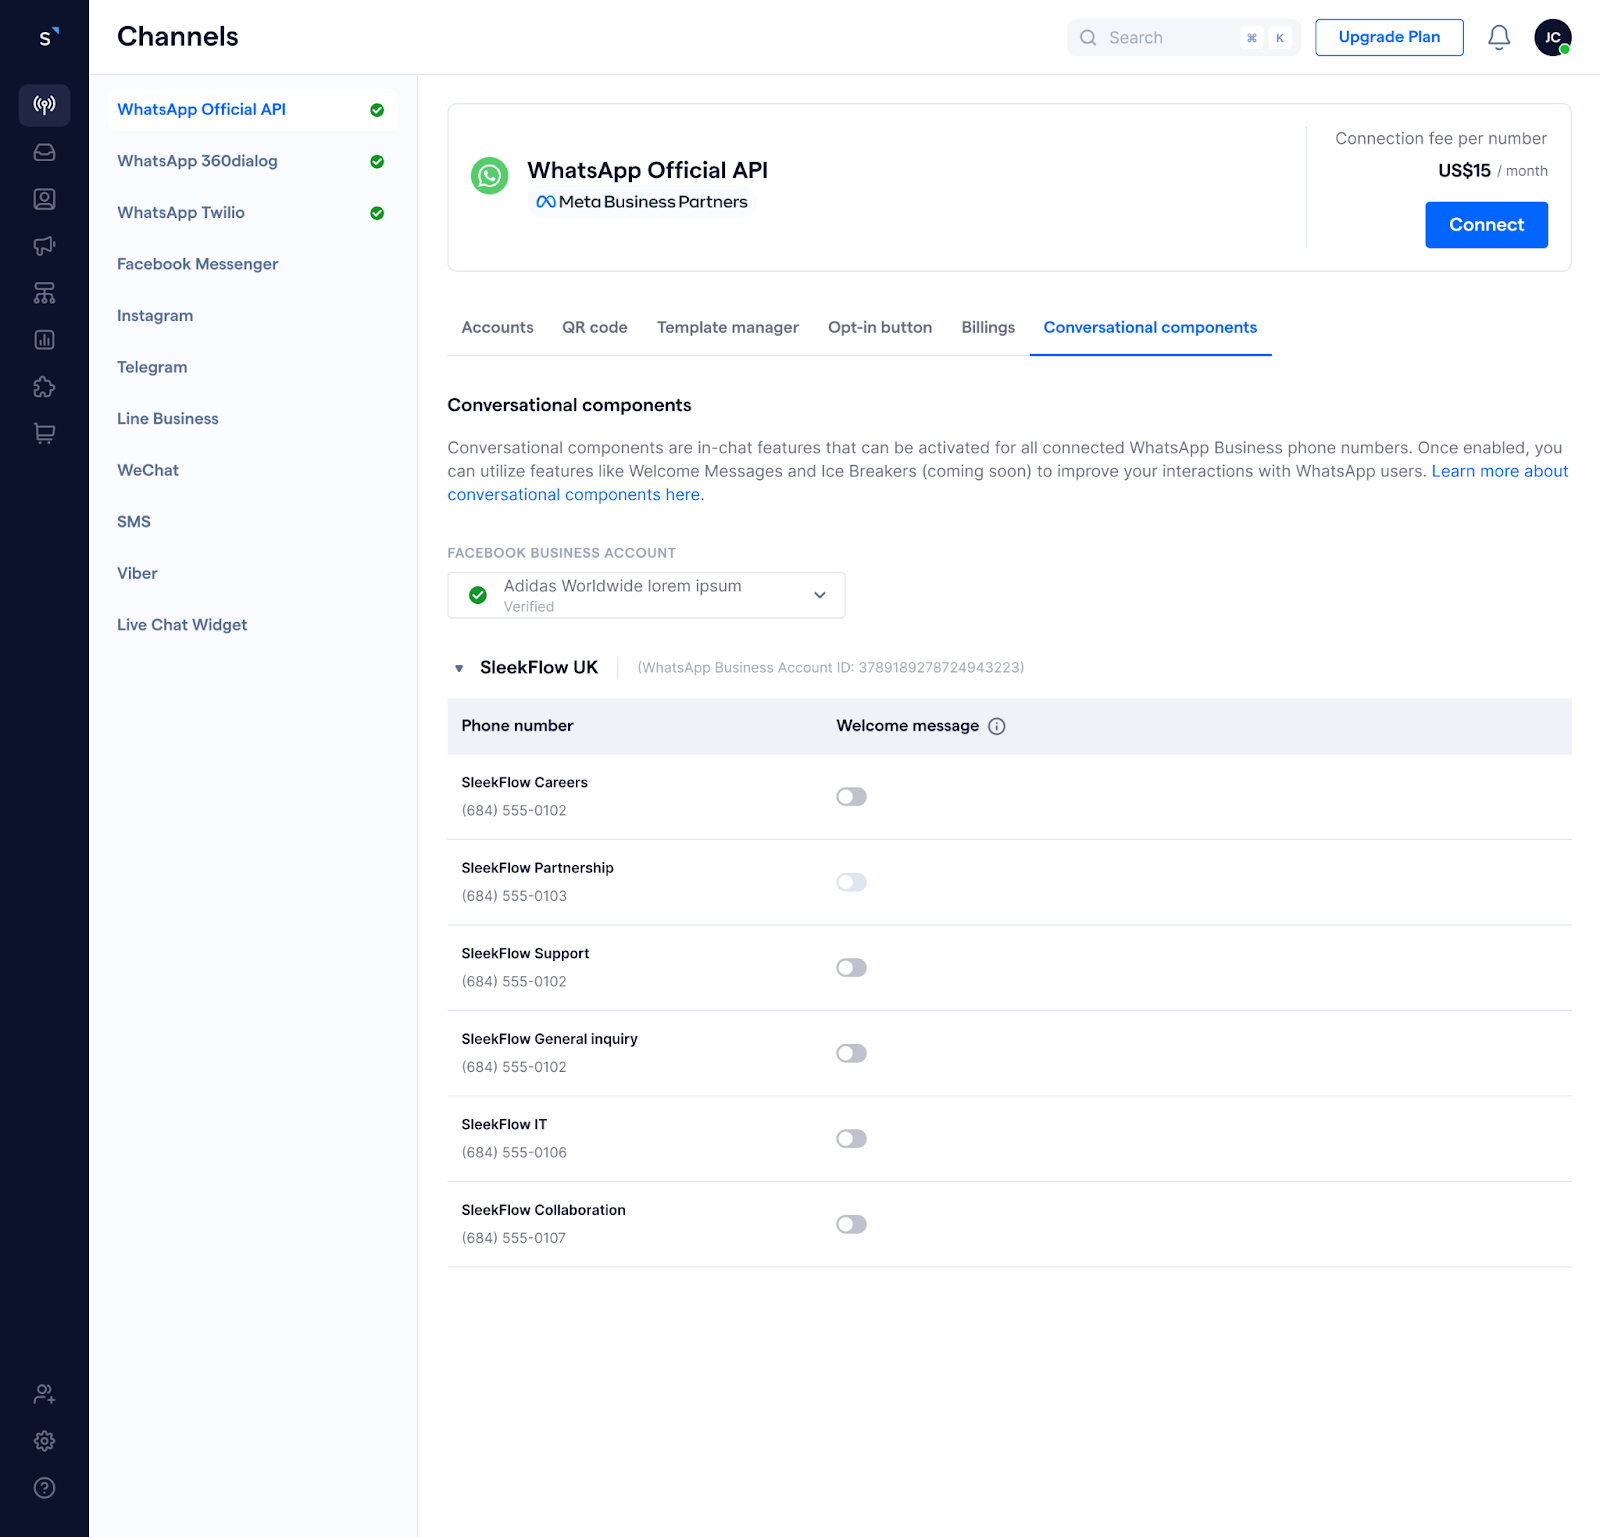Switch to the Billings tab
The image size is (1600, 1537).
[988, 327]
